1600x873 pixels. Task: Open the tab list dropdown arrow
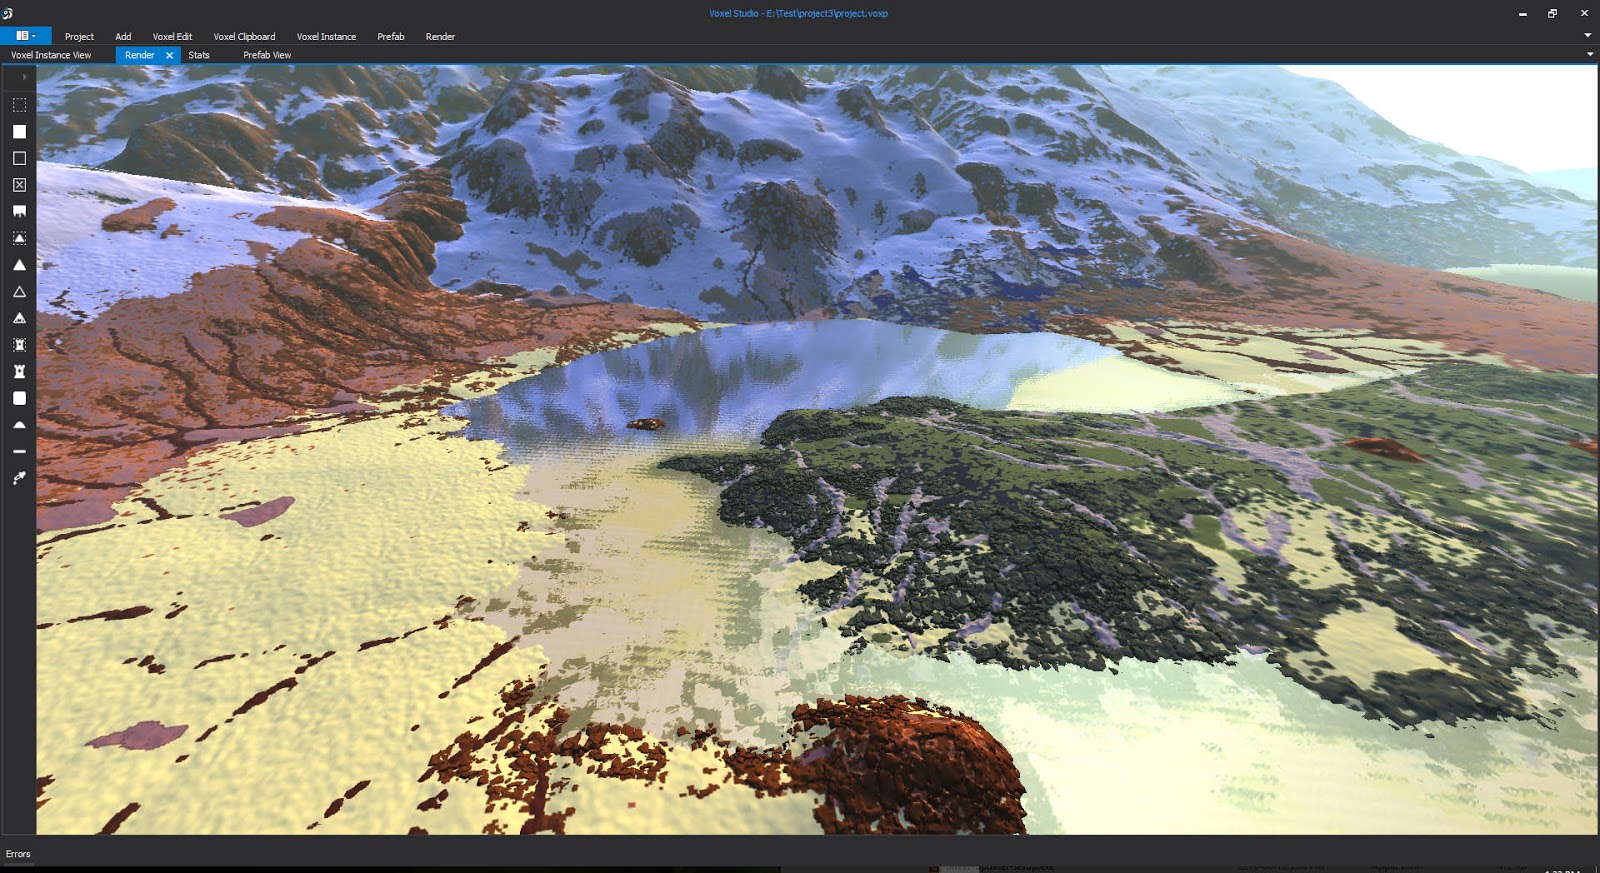1590,54
